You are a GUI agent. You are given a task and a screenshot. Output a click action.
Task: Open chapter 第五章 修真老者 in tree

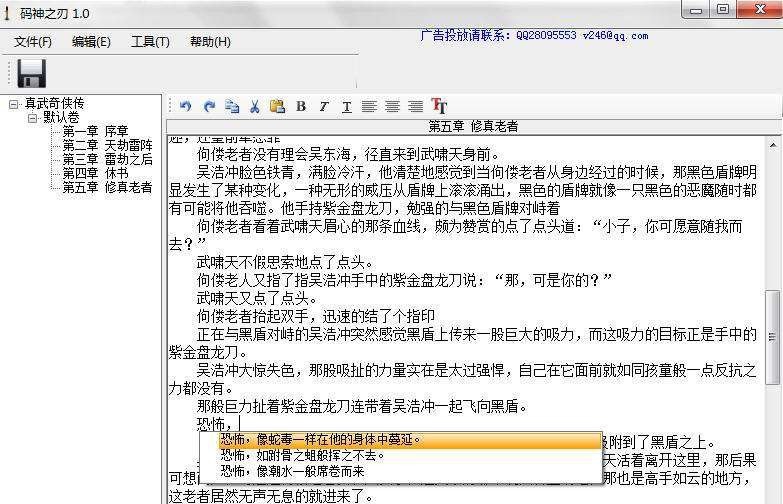107,187
